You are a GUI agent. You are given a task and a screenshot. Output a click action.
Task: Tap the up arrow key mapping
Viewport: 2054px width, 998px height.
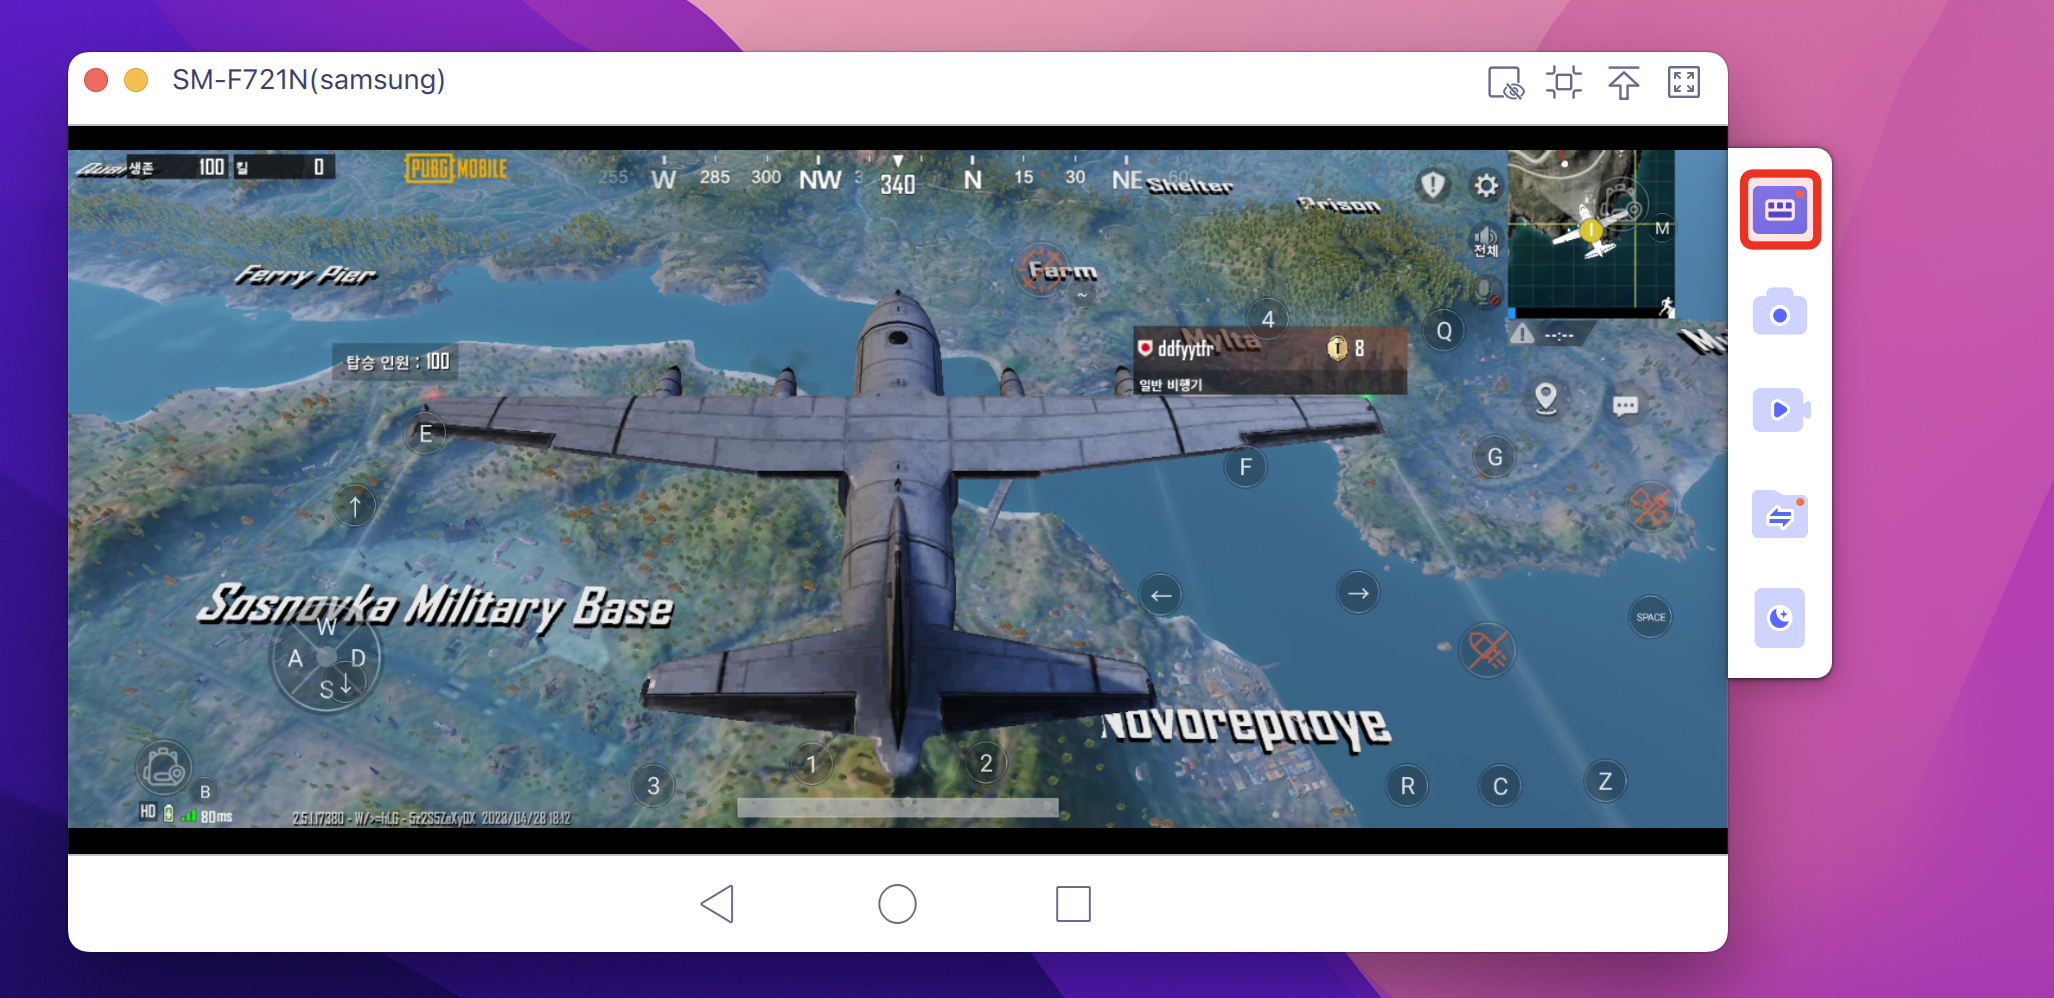coord(355,506)
